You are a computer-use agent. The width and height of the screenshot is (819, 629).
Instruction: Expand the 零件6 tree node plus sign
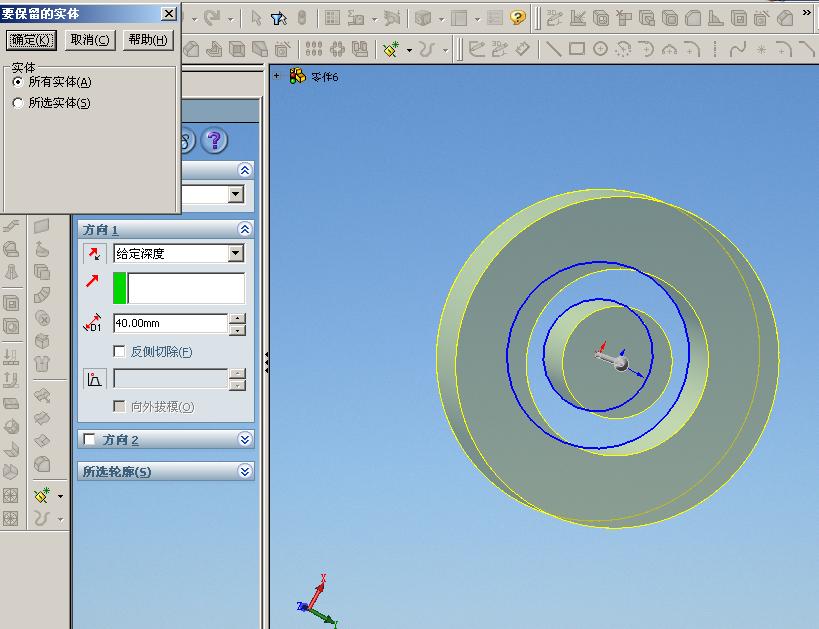click(x=277, y=76)
